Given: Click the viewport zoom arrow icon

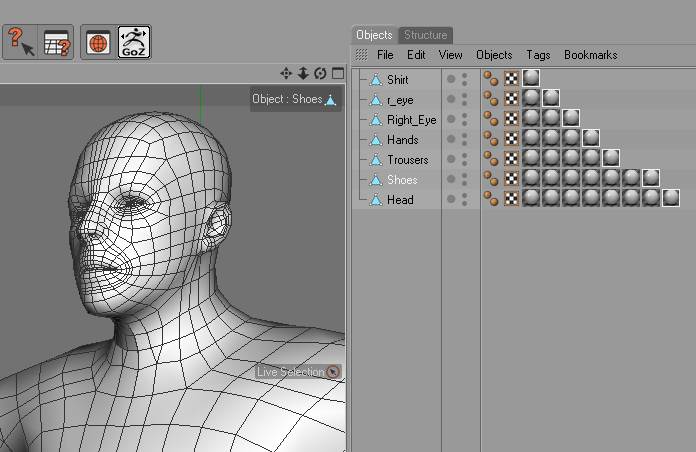Looking at the screenshot, I should tap(303, 73).
